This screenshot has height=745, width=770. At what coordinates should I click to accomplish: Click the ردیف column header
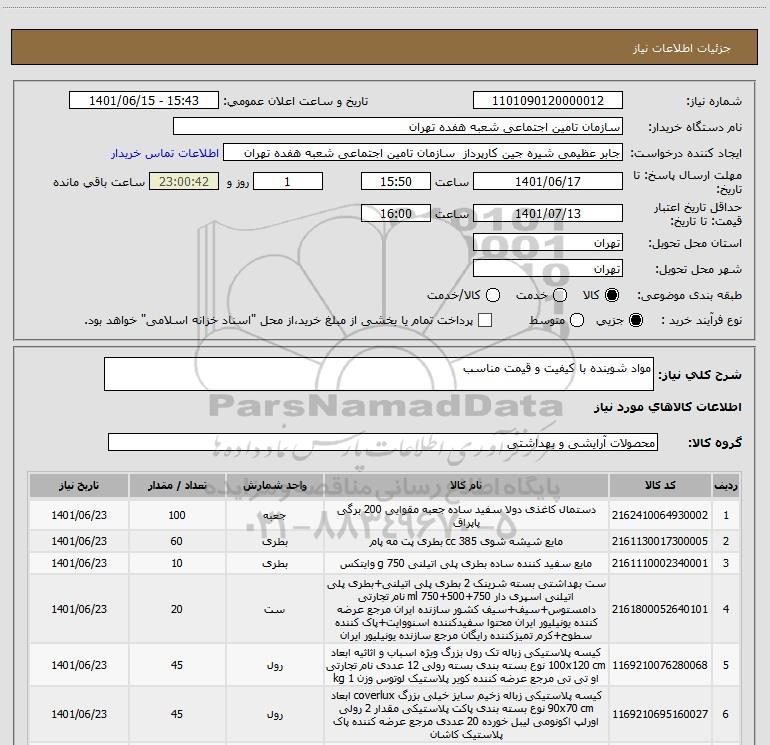tap(726, 485)
